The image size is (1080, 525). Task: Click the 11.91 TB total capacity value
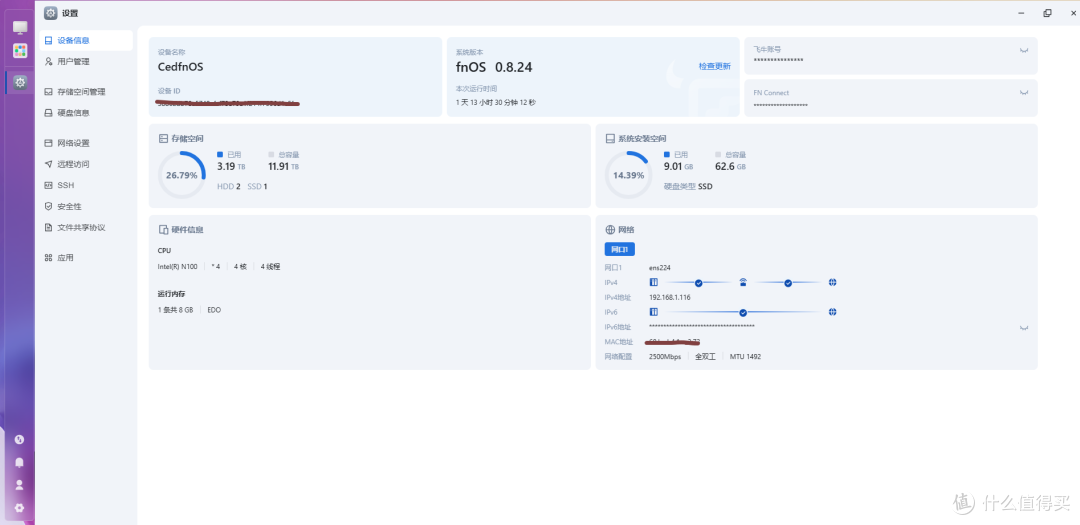pyautogui.click(x=283, y=167)
